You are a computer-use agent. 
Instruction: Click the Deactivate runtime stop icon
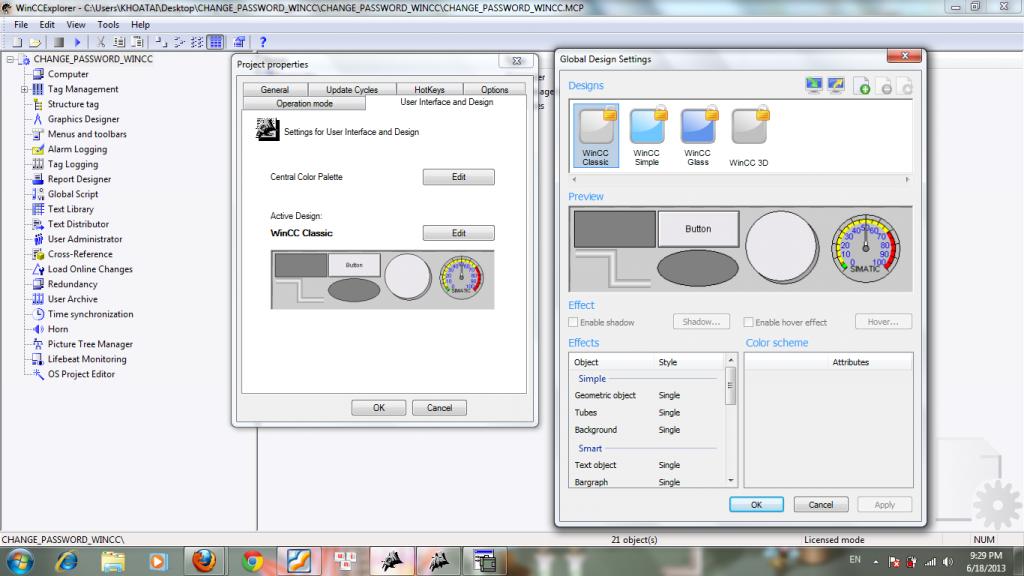click(59, 42)
